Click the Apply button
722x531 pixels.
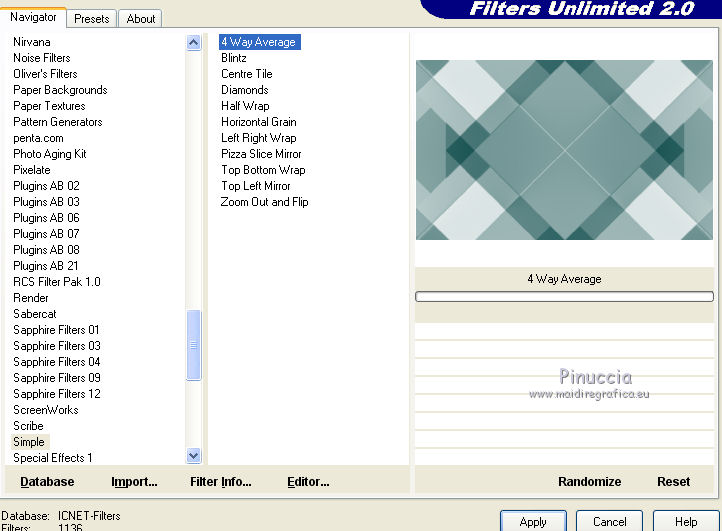[533, 521]
